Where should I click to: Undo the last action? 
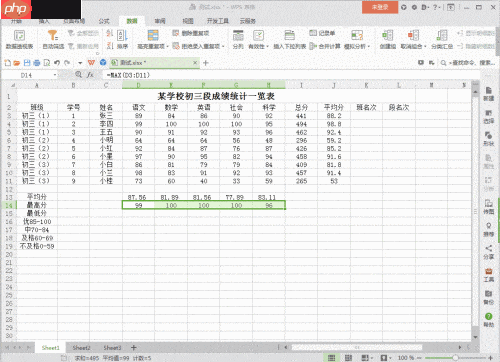point(57,63)
